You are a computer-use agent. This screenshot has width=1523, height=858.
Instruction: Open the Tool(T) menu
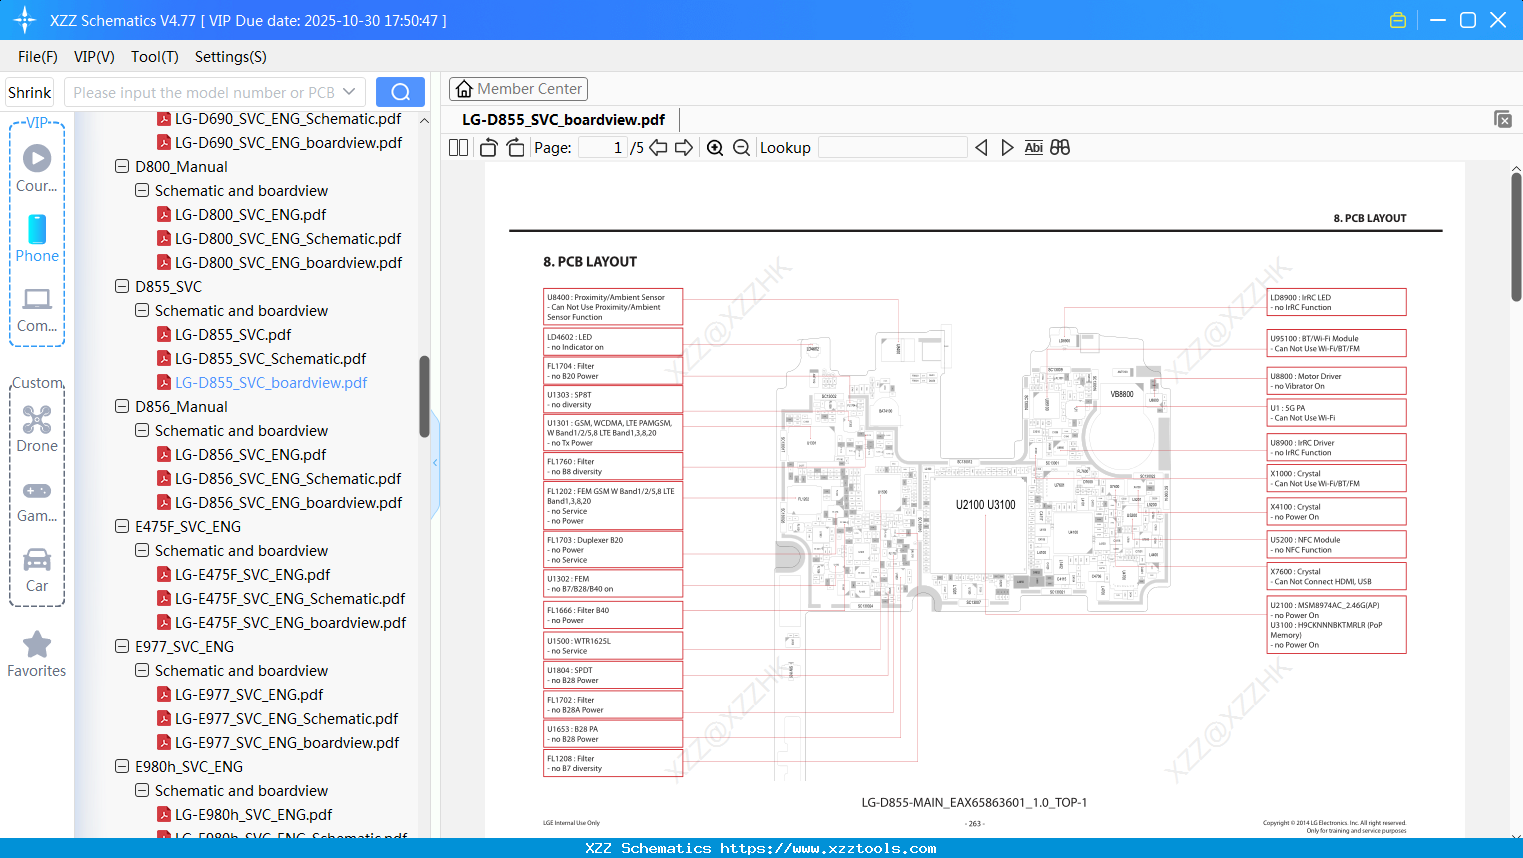point(154,57)
